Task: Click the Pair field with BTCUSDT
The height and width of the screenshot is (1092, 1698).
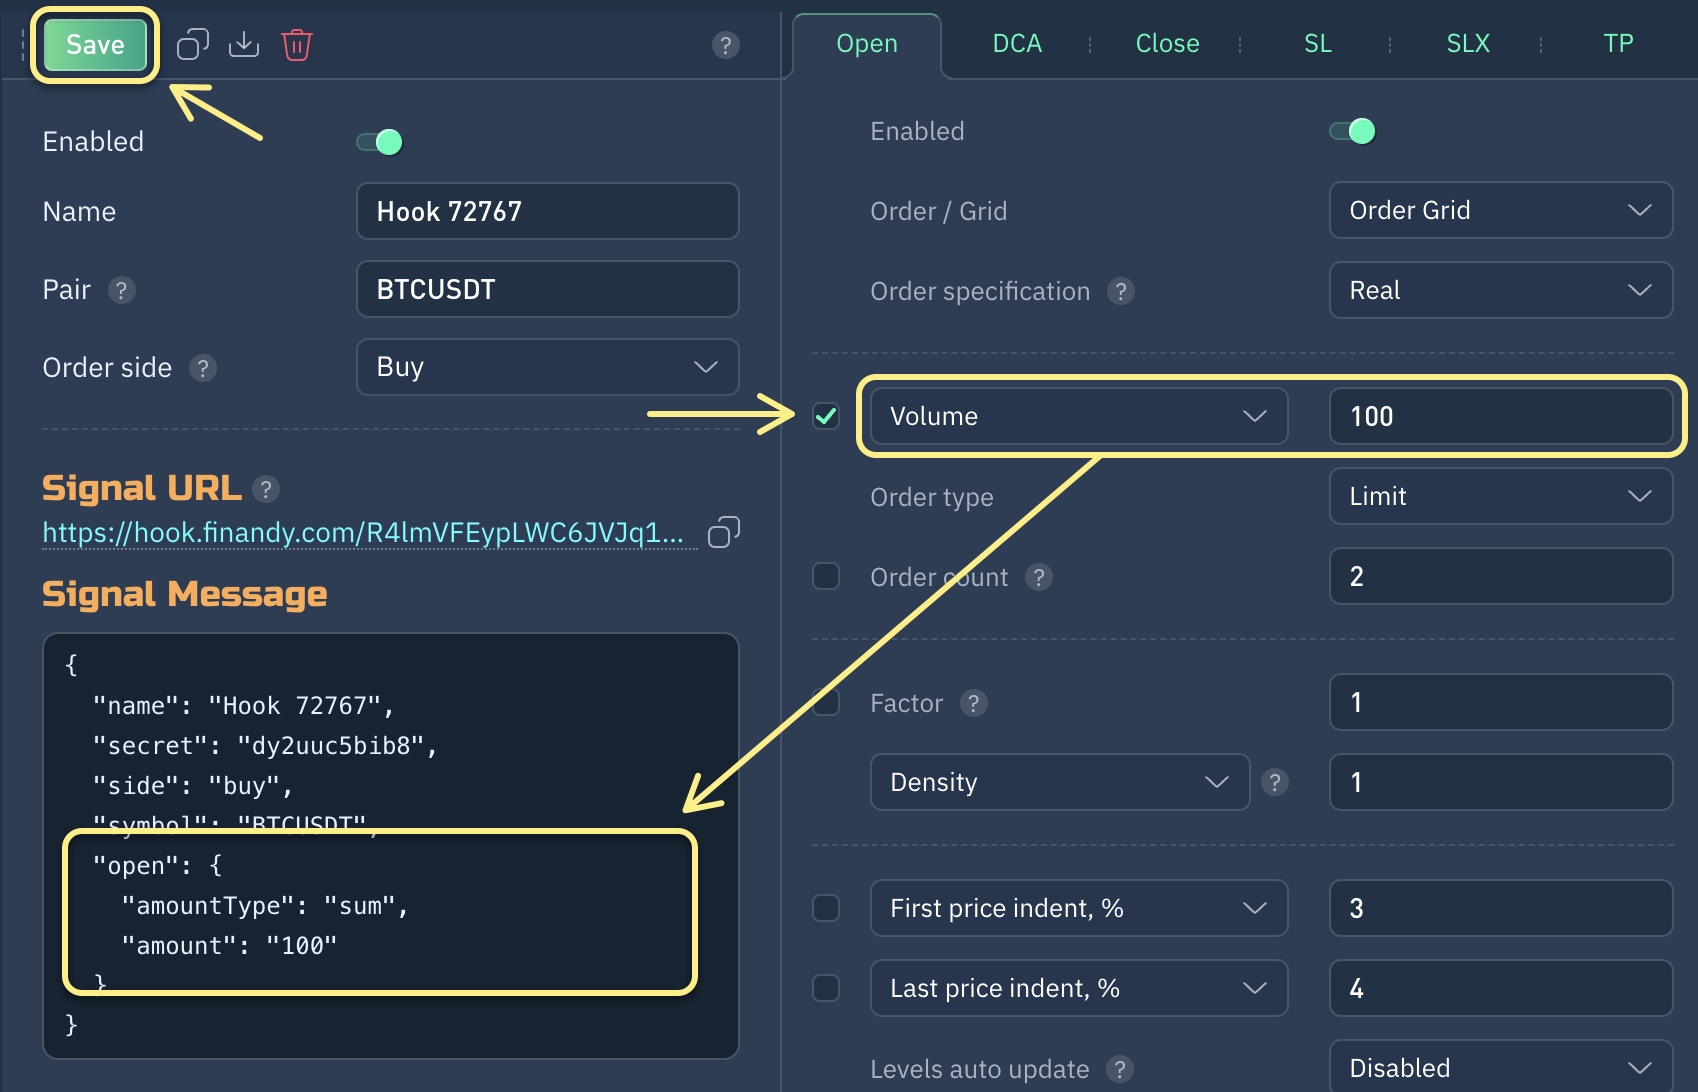Action: pos(547,289)
